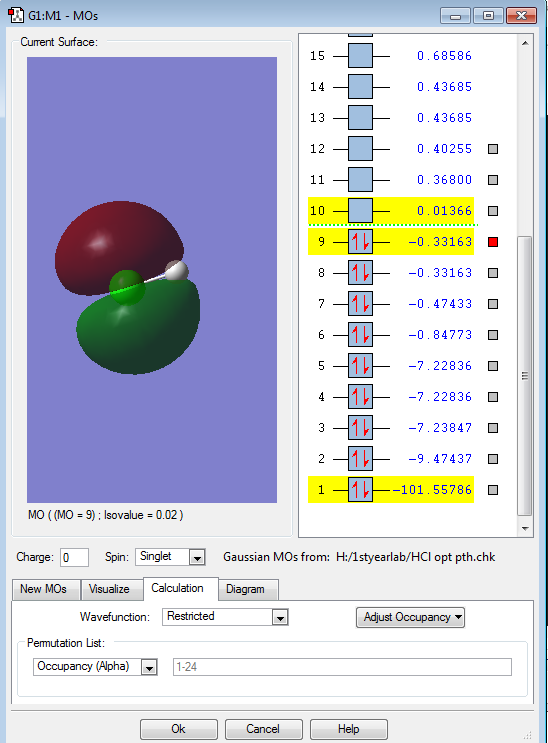Toggle the red surface marker for MO 9
548x743 pixels.
493,242
